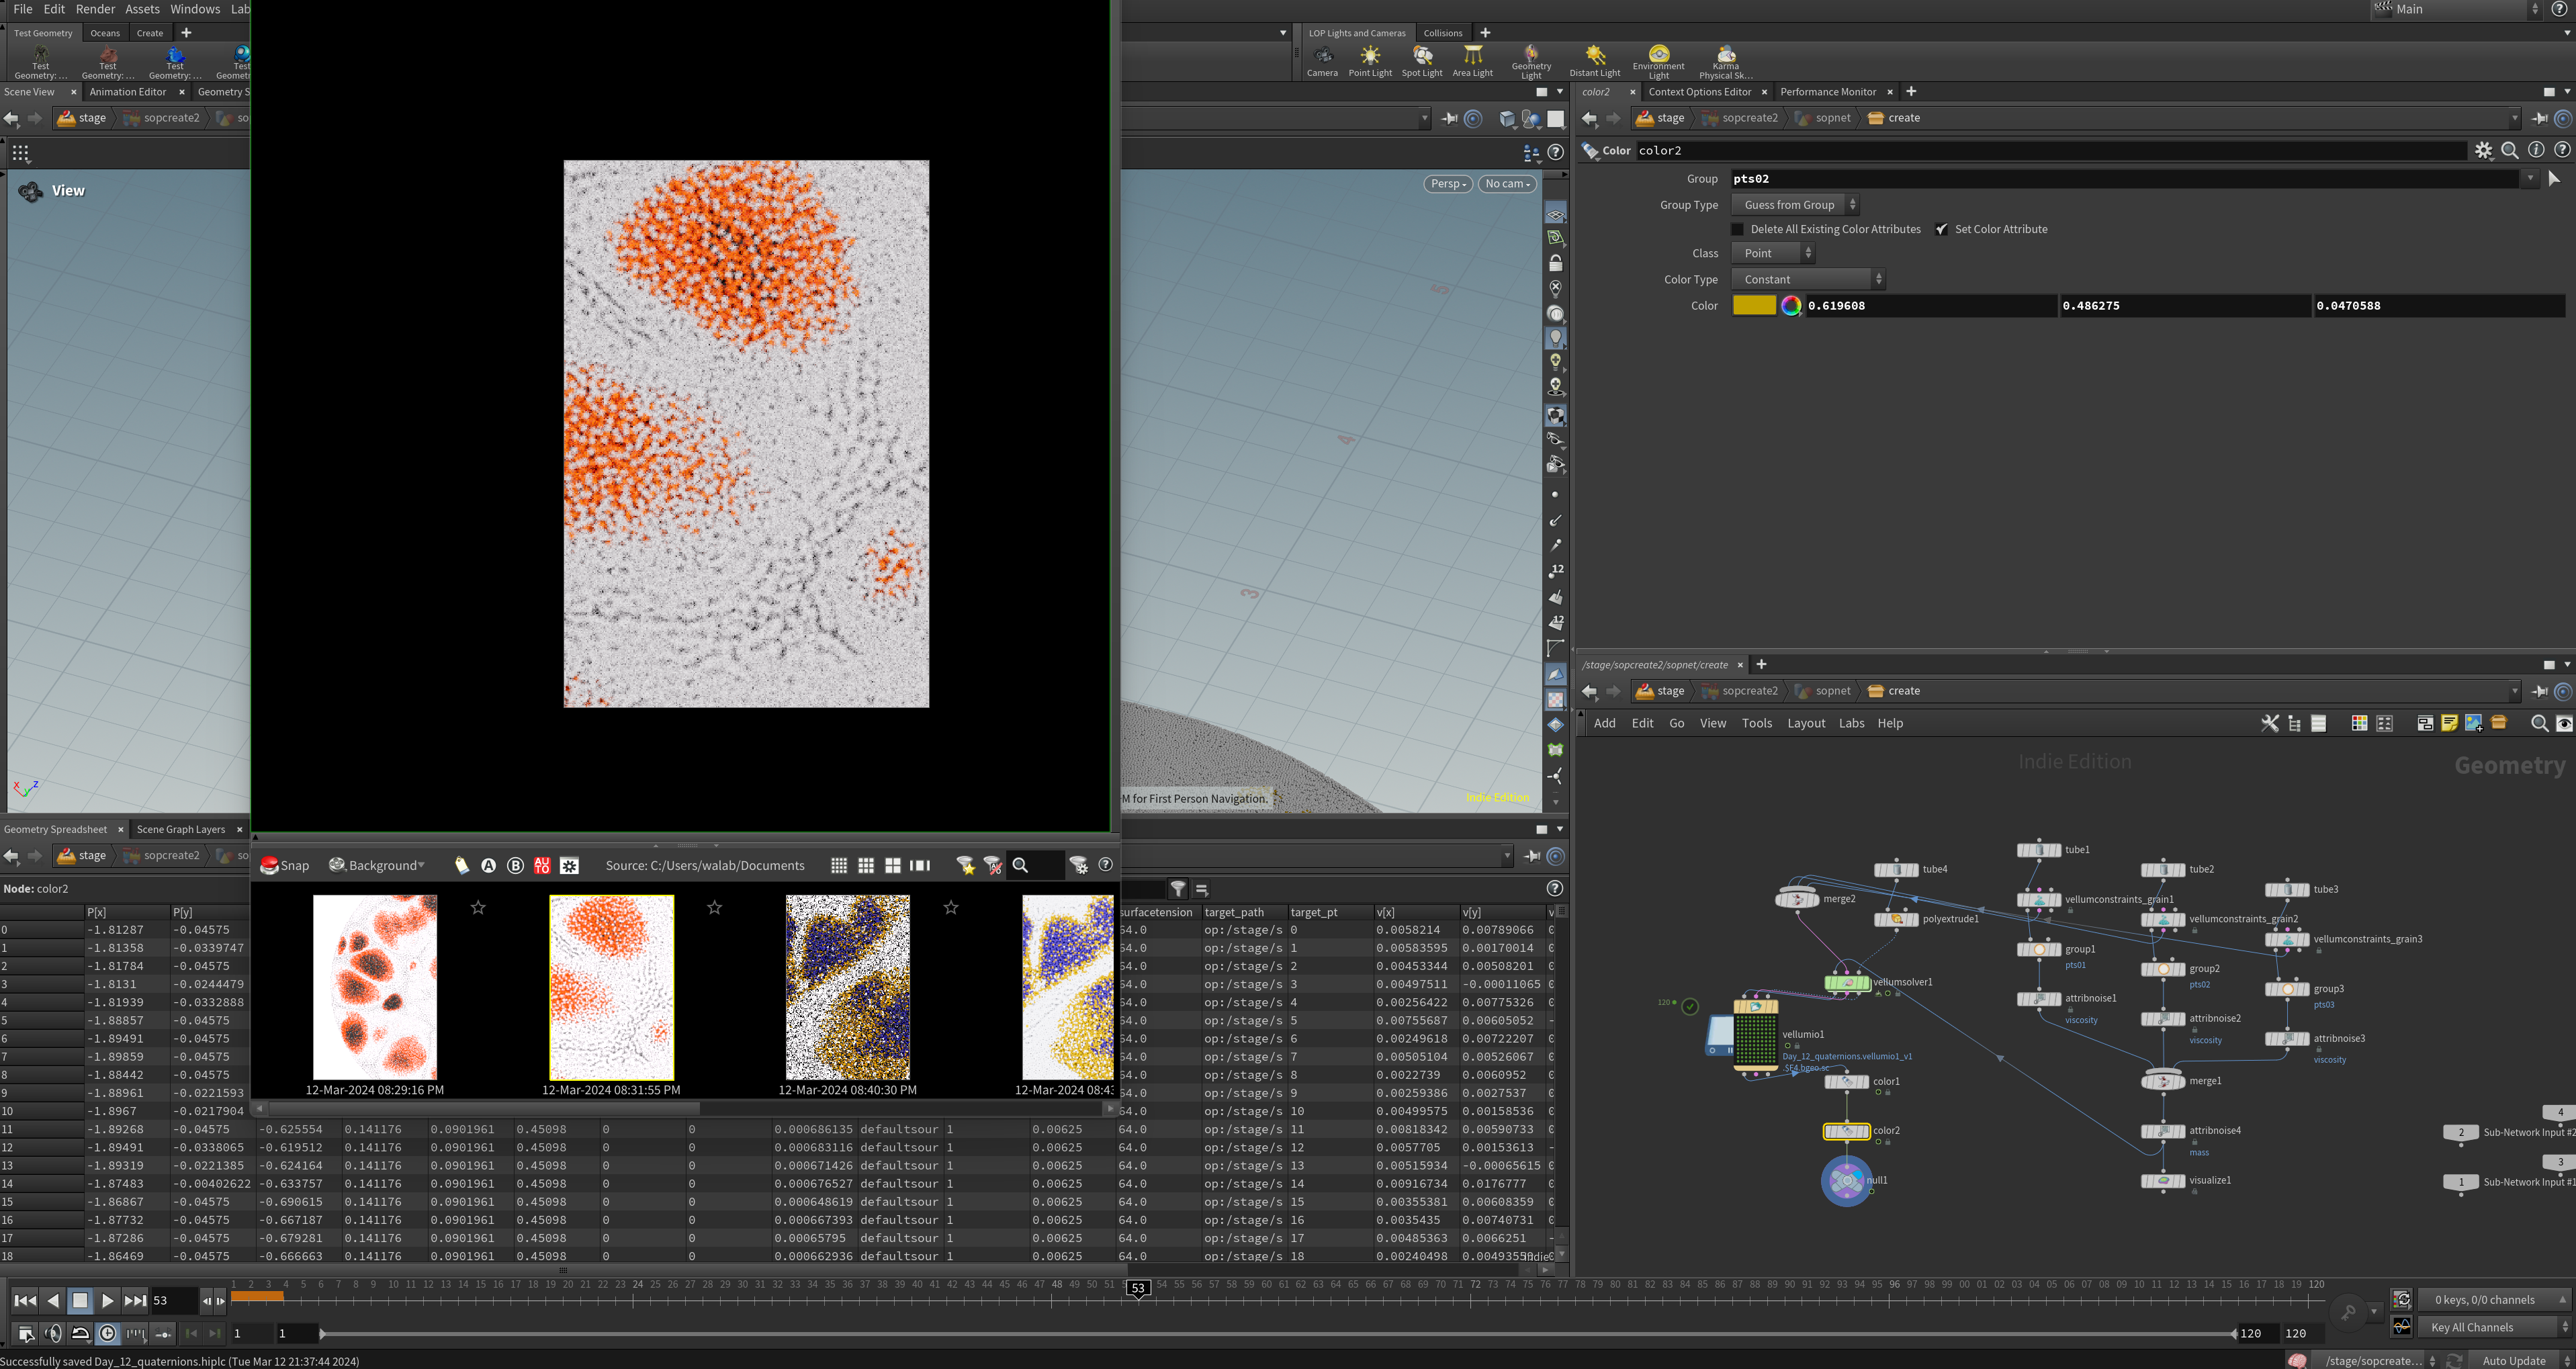
Task: Add a Distant Light from the shelf
Action: click(1595, 60)
